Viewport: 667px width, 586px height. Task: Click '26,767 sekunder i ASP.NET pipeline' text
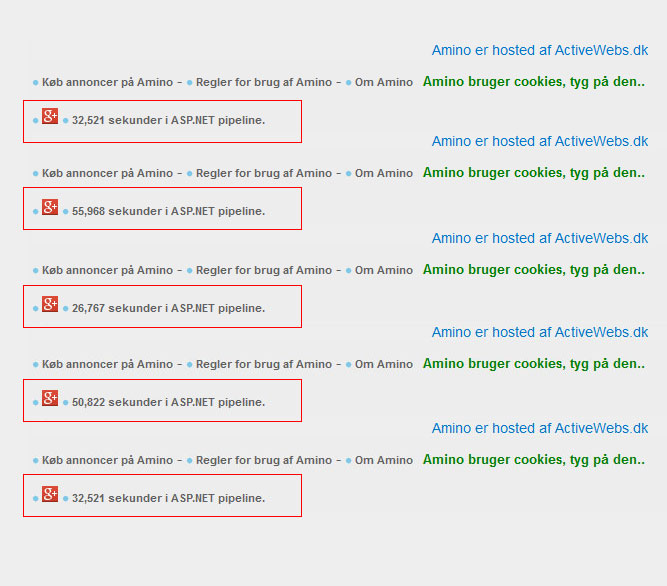coord(168,308)
